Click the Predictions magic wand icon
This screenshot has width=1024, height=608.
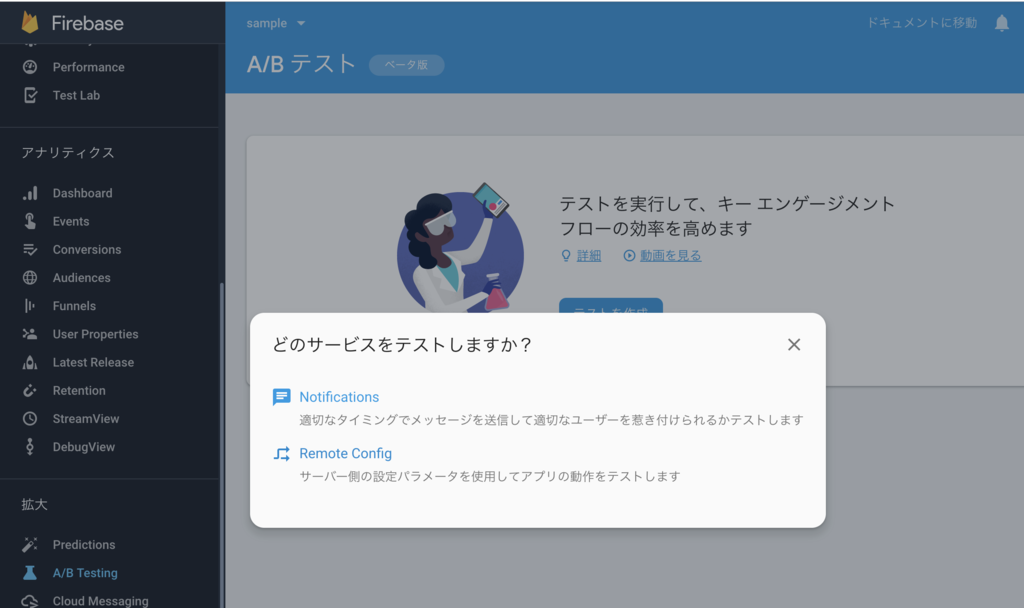[x=30, y=545]
